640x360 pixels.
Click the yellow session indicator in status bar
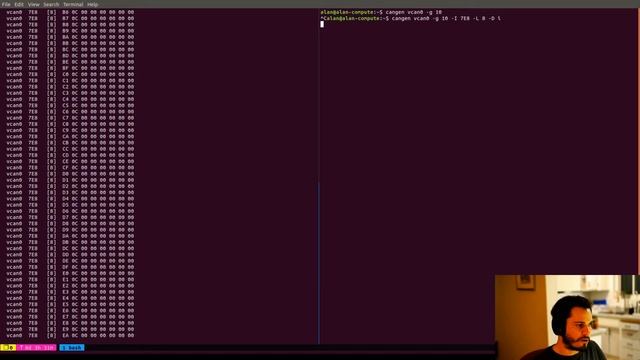pyautogui.click(x=8, y=348)
